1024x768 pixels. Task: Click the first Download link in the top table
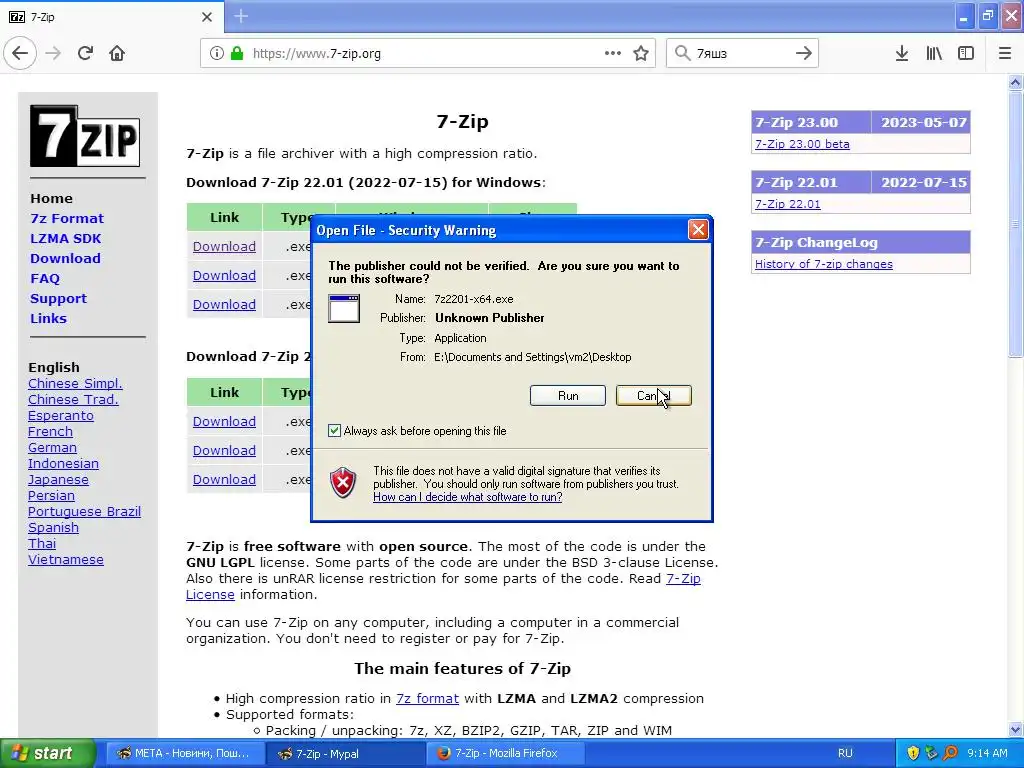click(224, 247)
